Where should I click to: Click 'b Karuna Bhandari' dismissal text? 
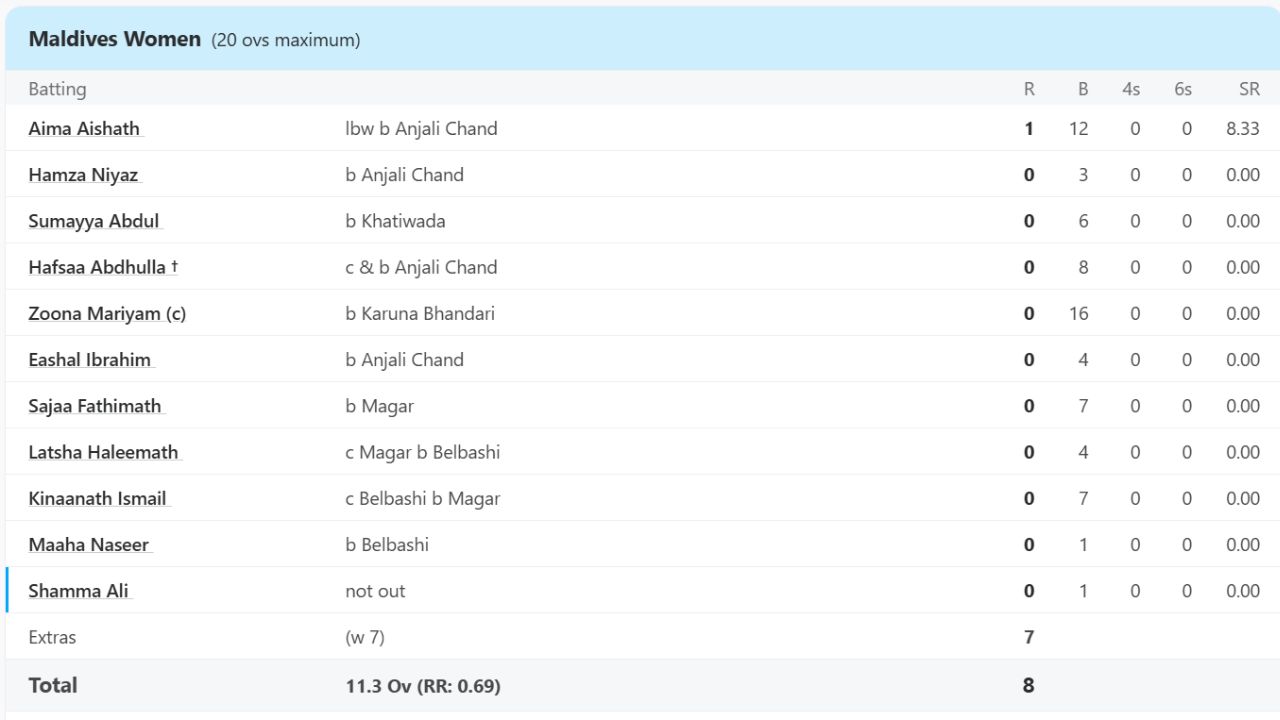(420, 314)
